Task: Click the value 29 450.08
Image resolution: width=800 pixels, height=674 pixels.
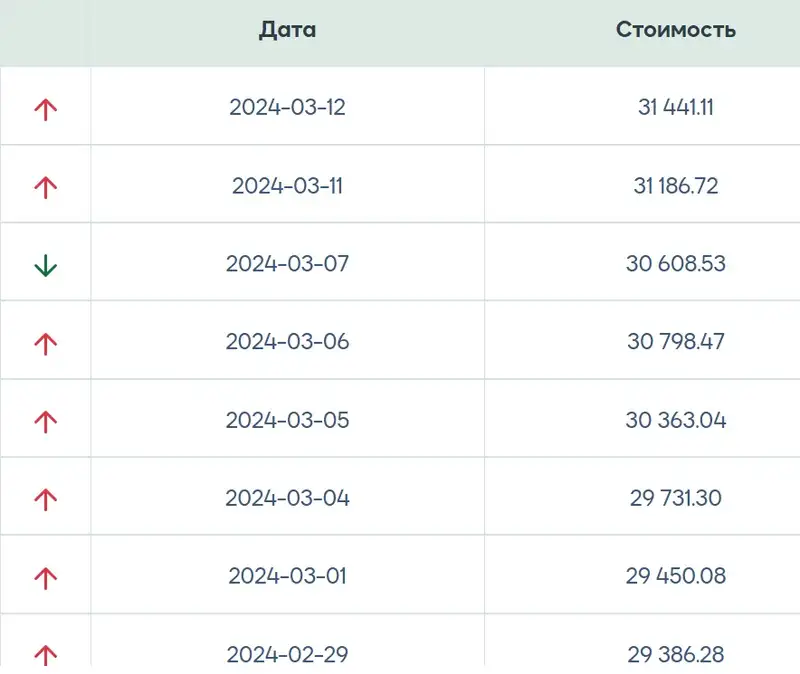Action: click(x=675, y=576)
